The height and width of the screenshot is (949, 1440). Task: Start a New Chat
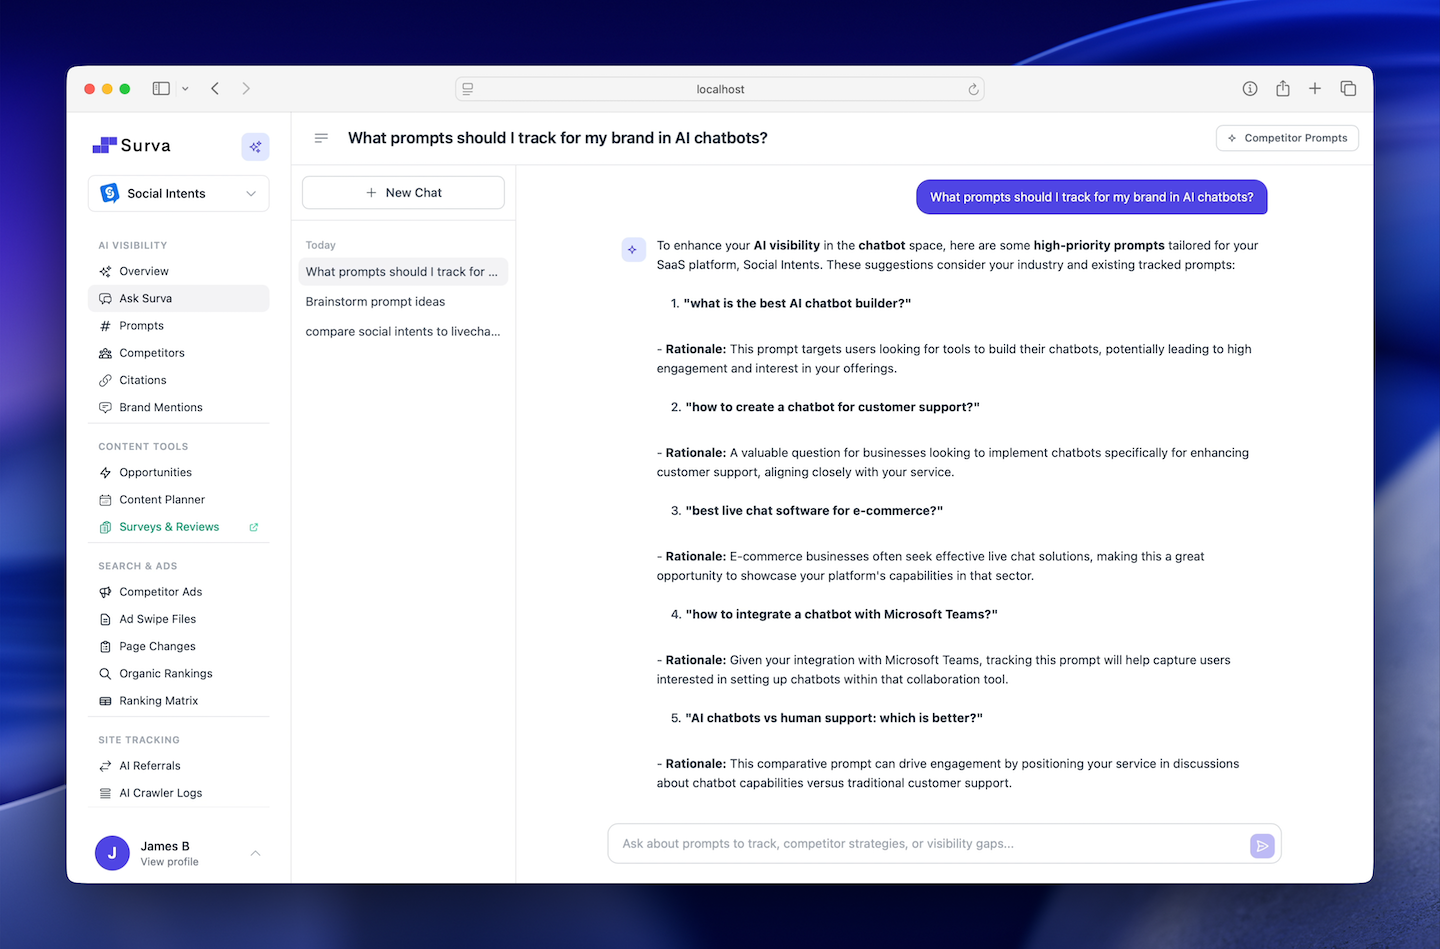(403, 192)
